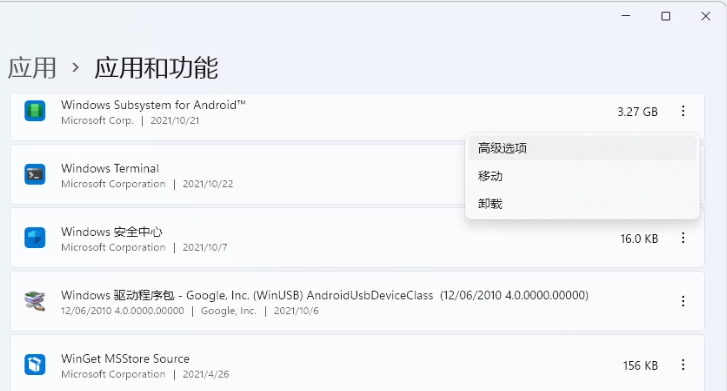Select the WinGet MSStore Source name text
This screenshot has height=391, width=727.
pos(125,359)
